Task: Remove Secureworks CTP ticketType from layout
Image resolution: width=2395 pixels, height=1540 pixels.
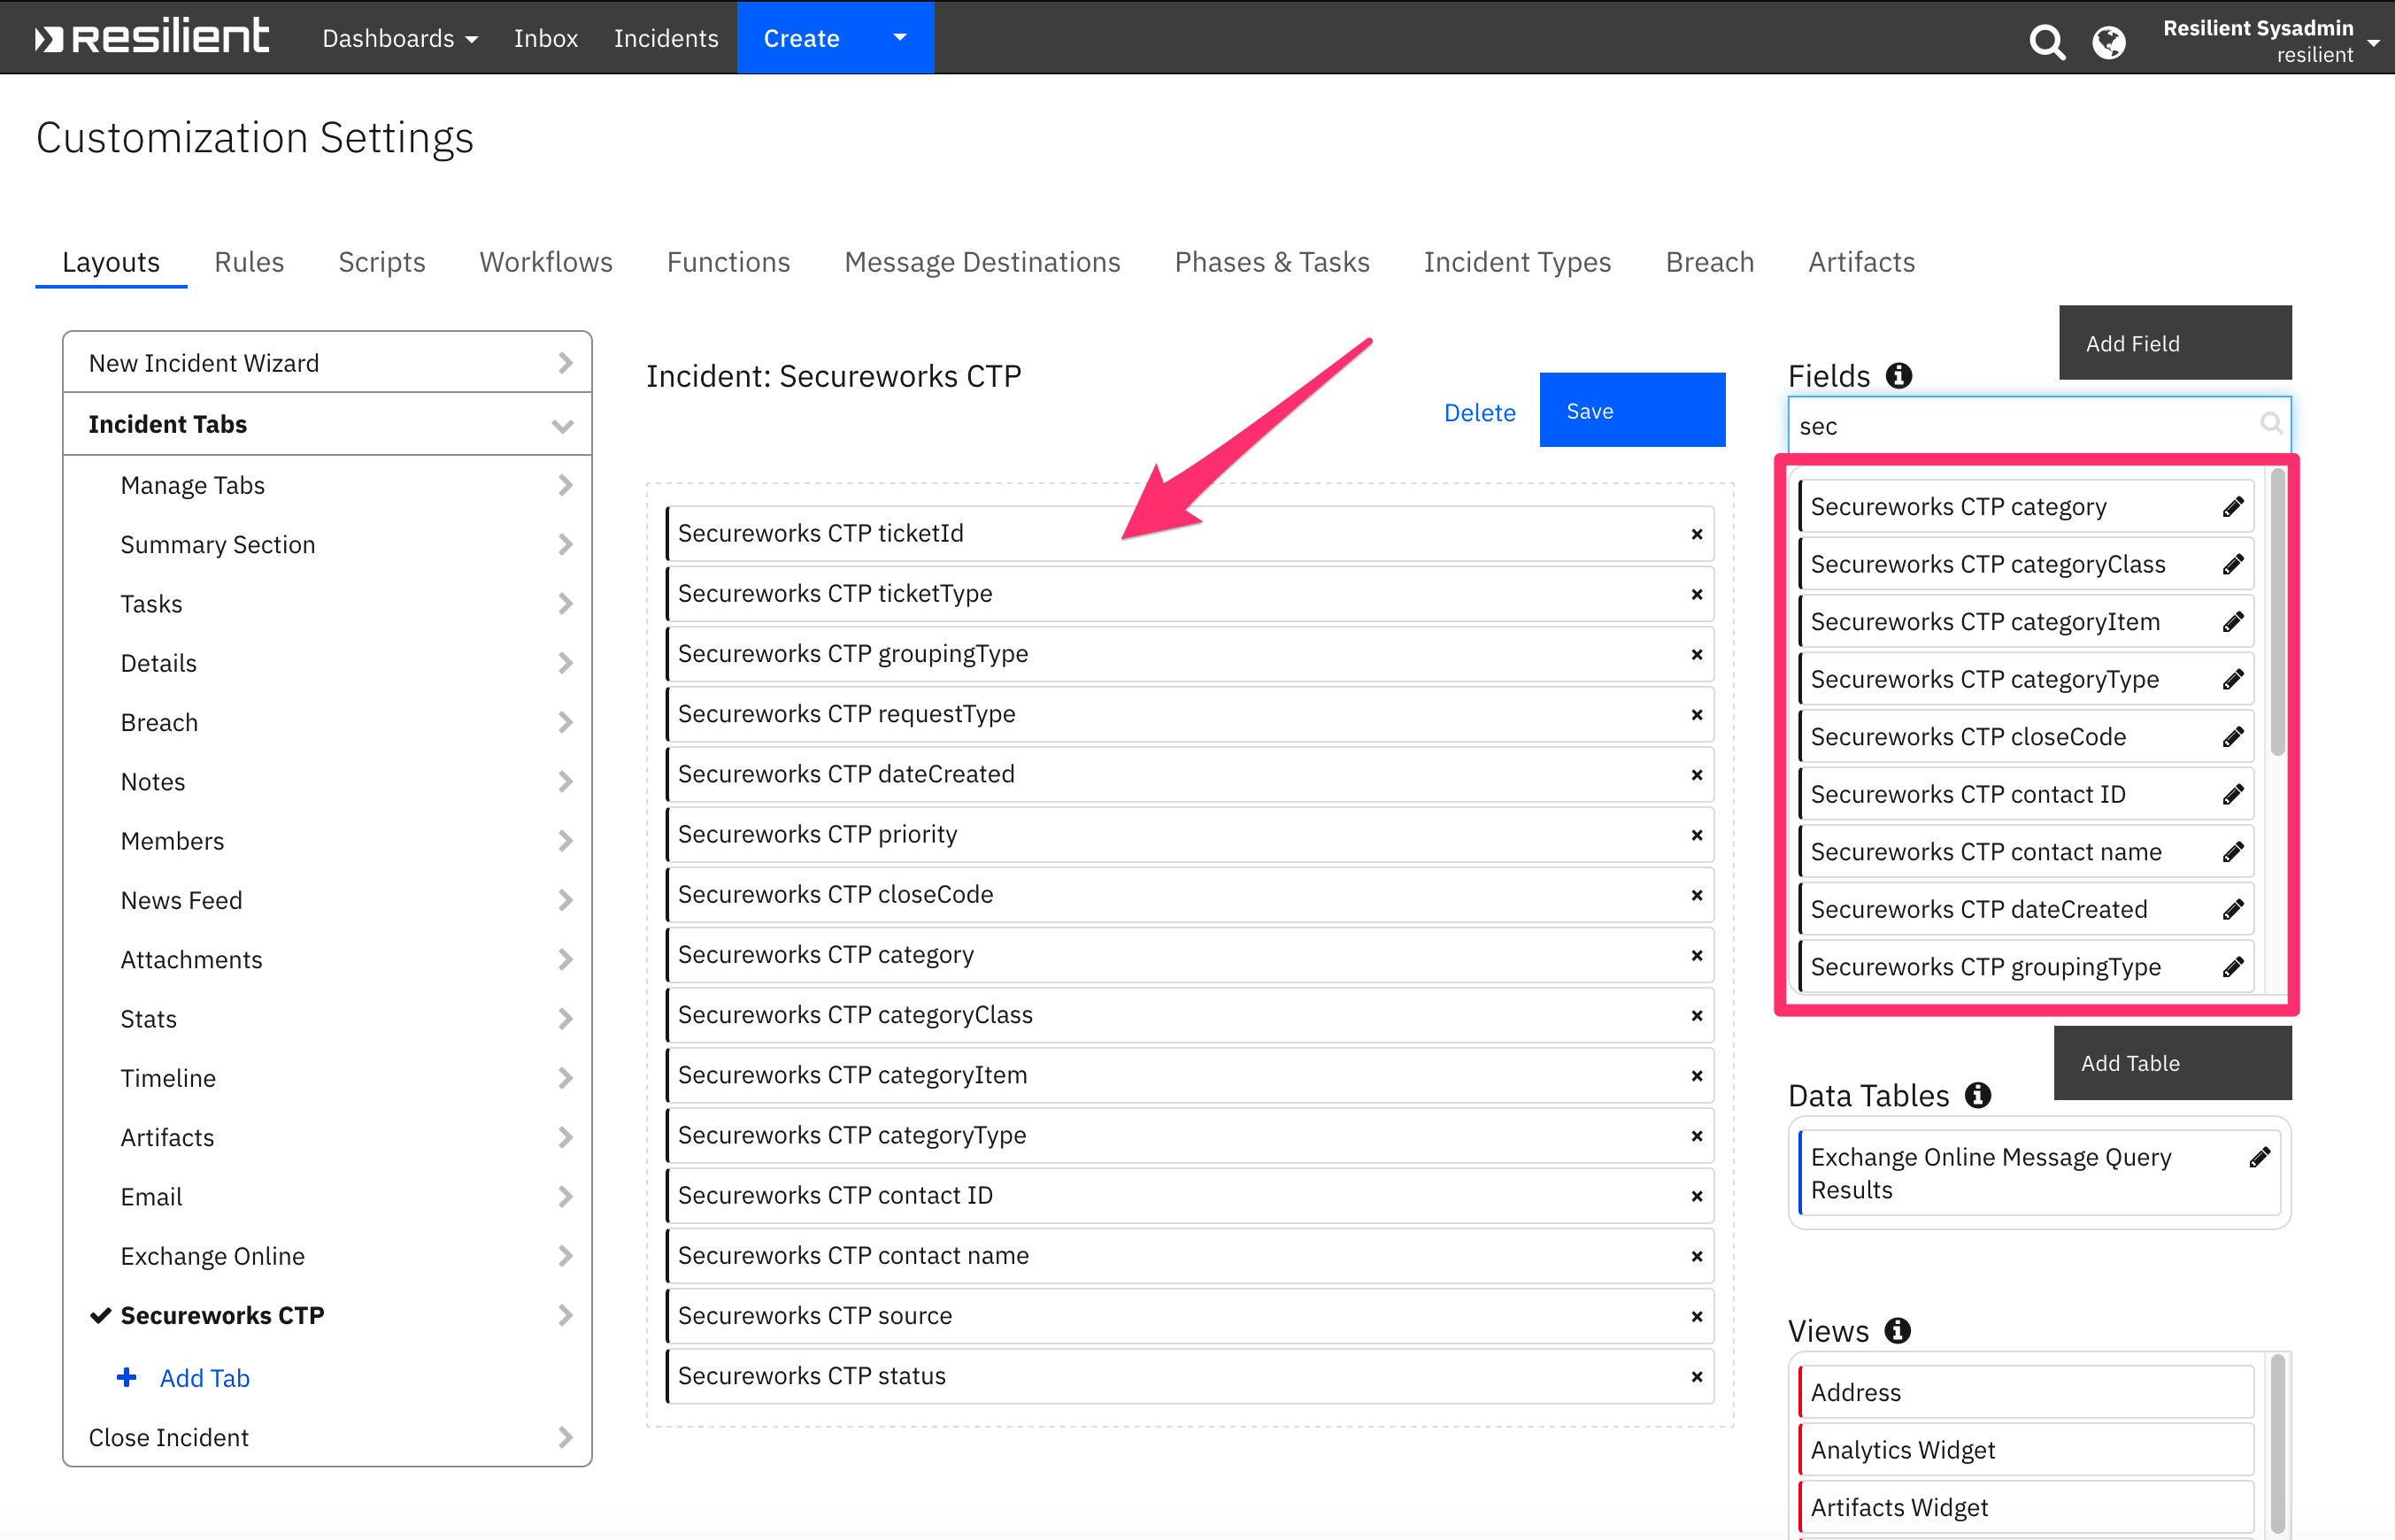Action: (1697, 594)
